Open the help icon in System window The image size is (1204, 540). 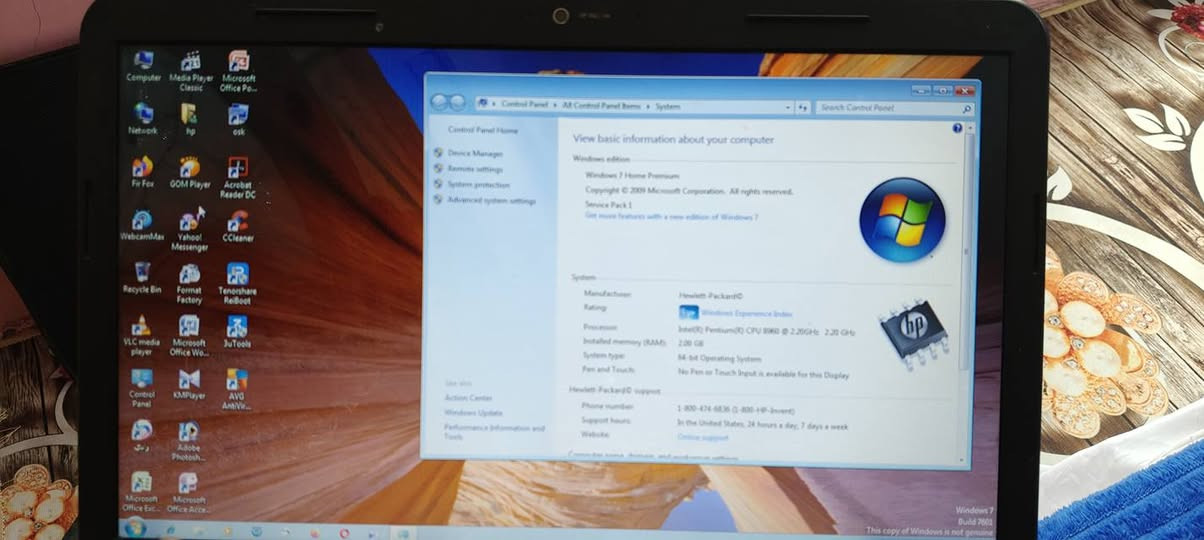(957, 128)
